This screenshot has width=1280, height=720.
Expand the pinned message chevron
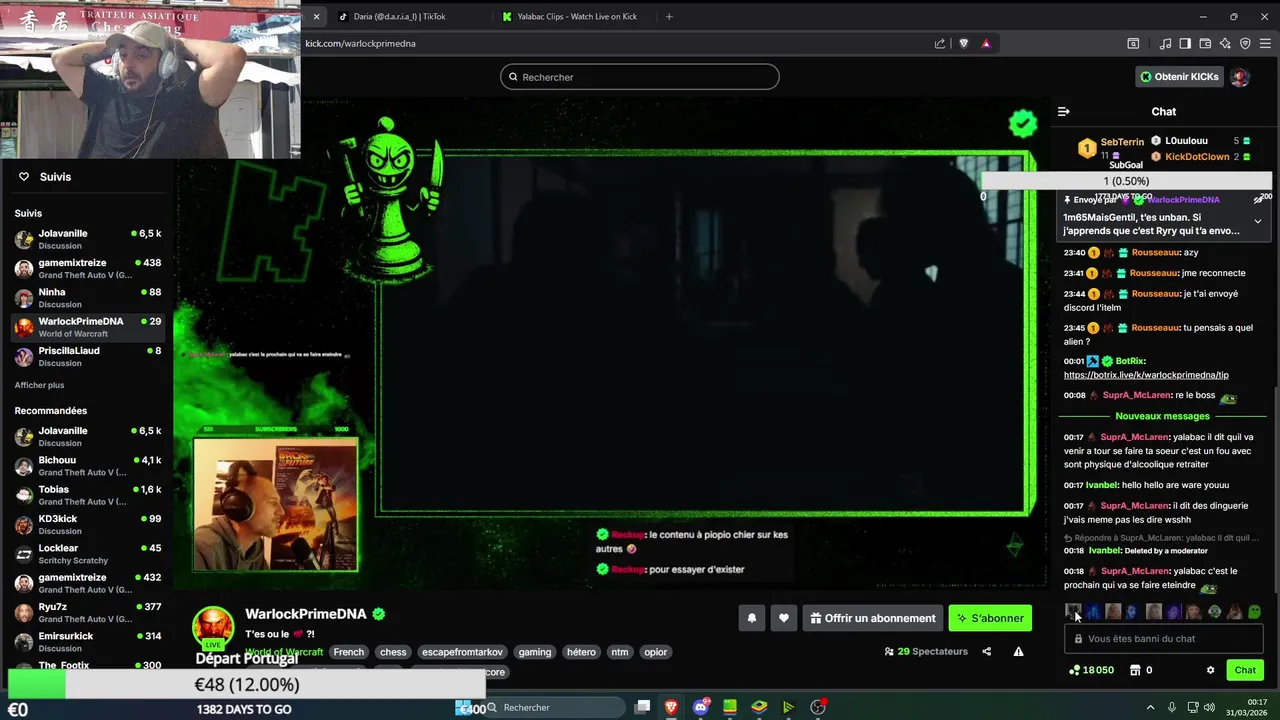click(1258, 221)
